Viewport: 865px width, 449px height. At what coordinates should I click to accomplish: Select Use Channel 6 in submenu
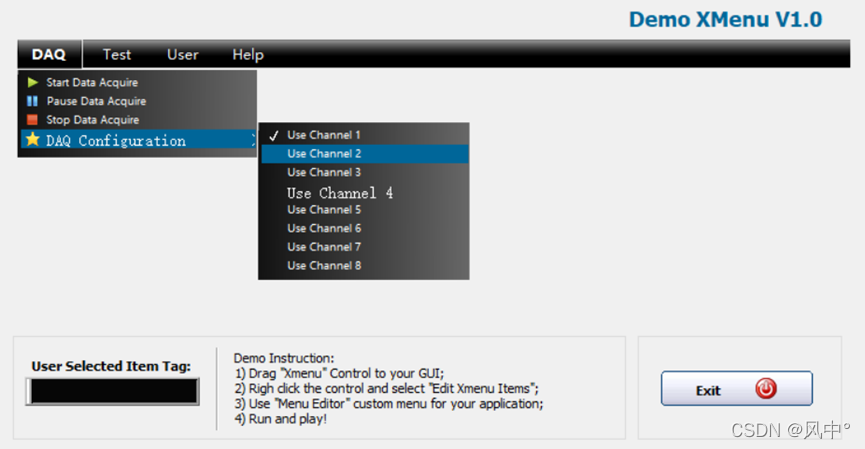[365, 228]
